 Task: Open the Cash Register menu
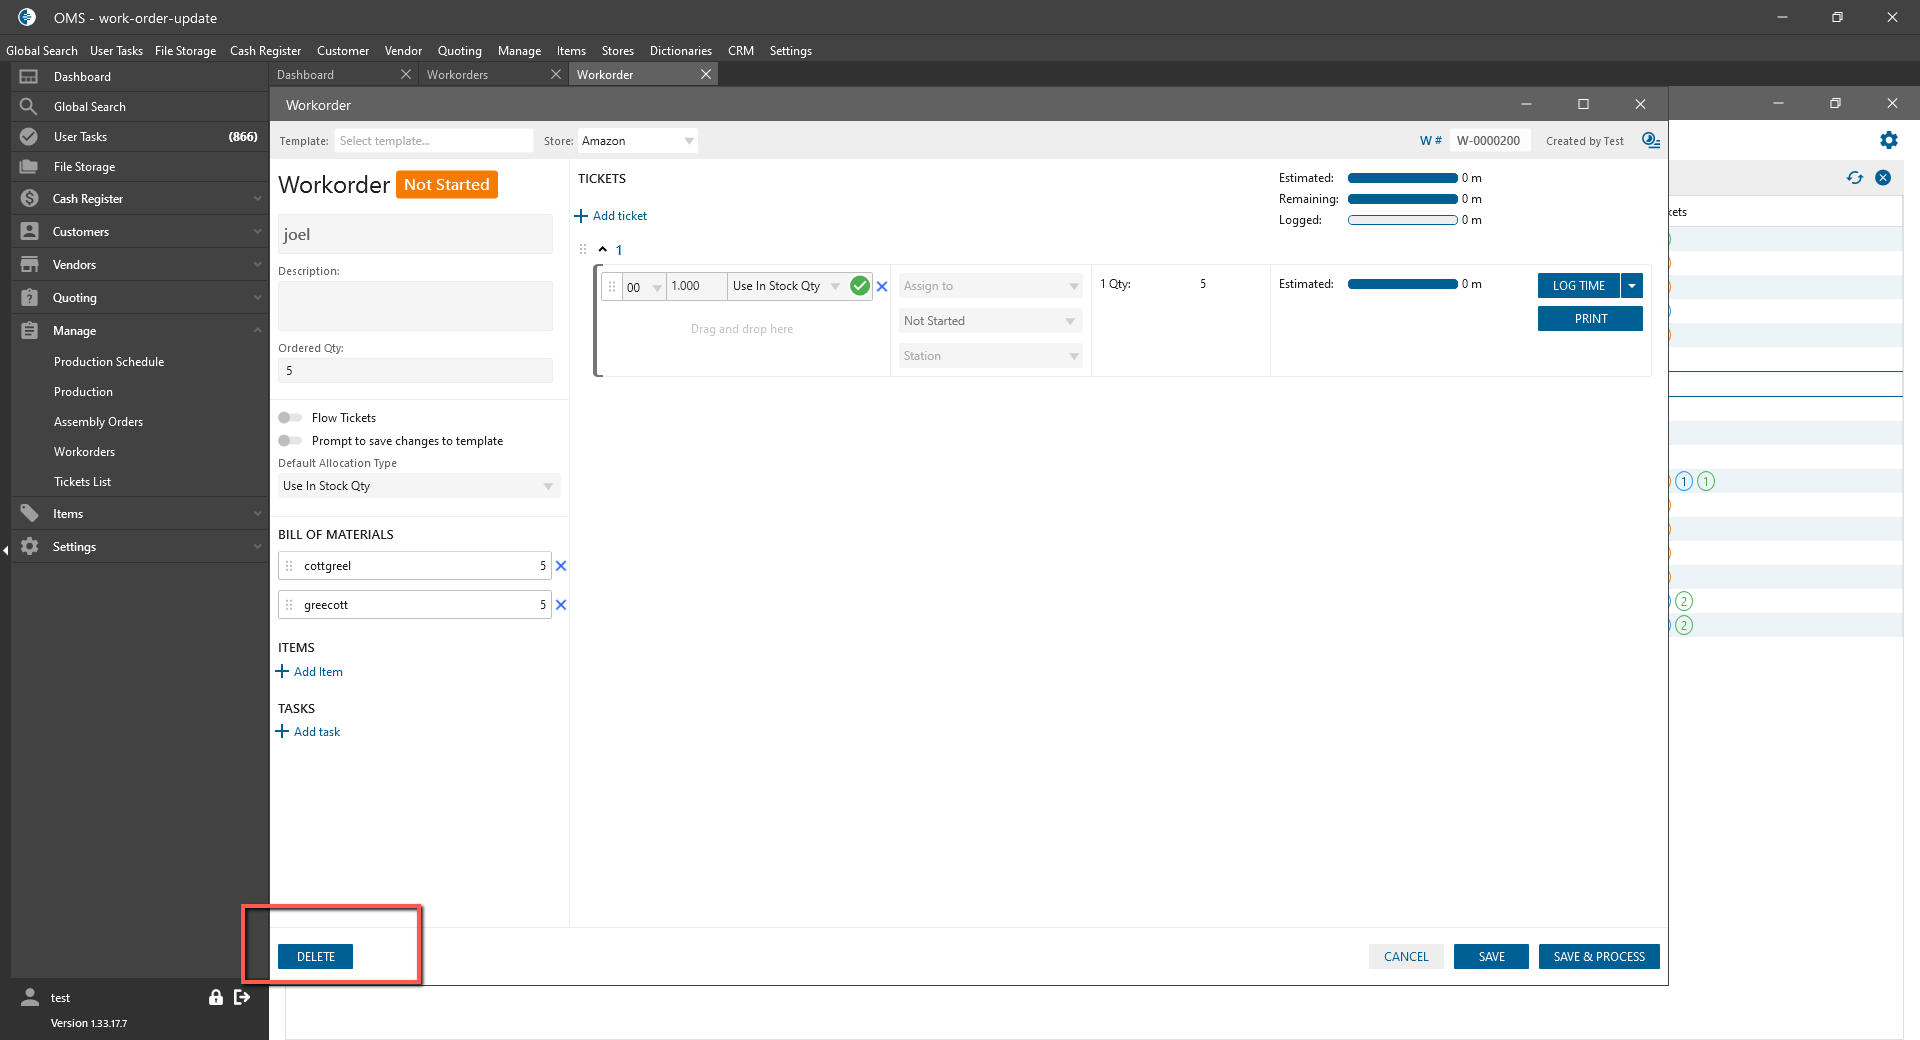click(x=265, y=51)
